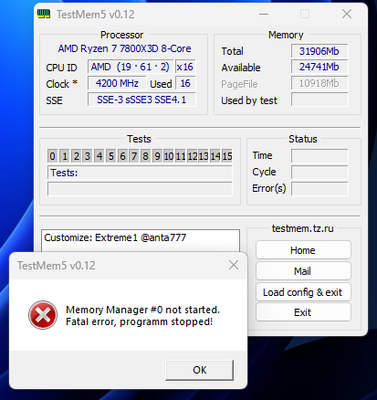
Task: Click the empty Error(s) status field
Action: (x=319, y=189)
